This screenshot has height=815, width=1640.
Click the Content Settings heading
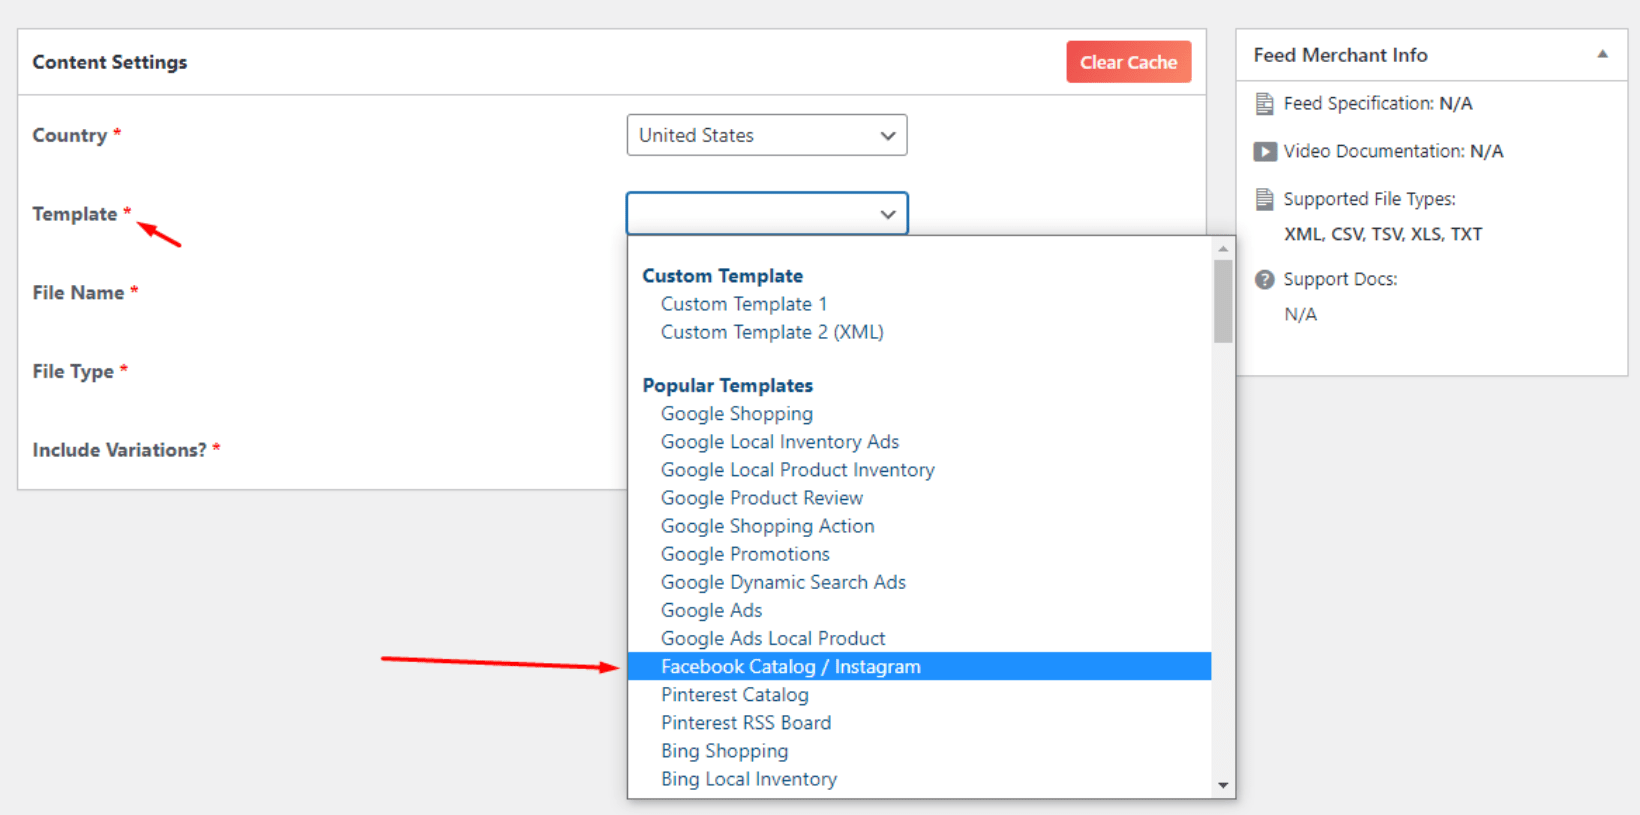pyautogui.click(x=110, y=62)
